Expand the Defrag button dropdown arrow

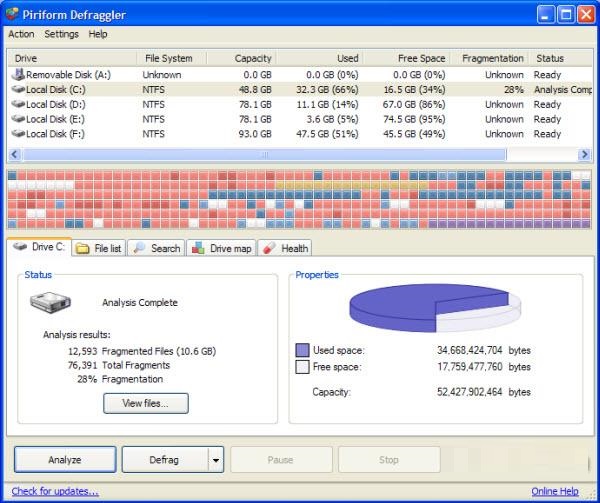coord(215,460)
